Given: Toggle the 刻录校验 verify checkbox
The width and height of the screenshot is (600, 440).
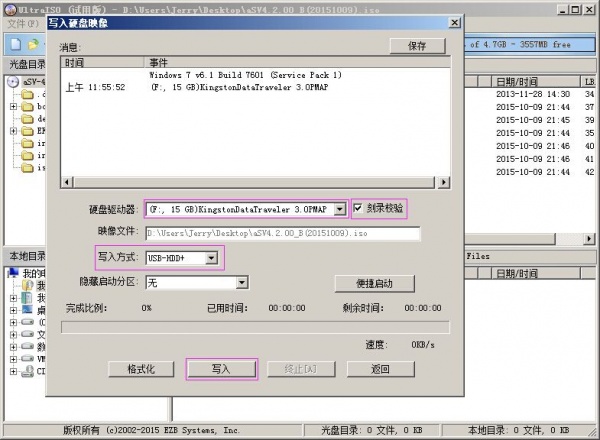Looking at the screenshot, I should coord(357,208).
